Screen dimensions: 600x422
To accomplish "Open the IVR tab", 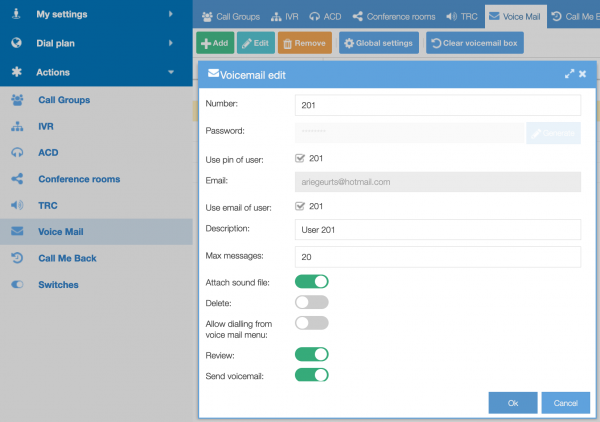I will pyautogui.click(x=284, y=16).
